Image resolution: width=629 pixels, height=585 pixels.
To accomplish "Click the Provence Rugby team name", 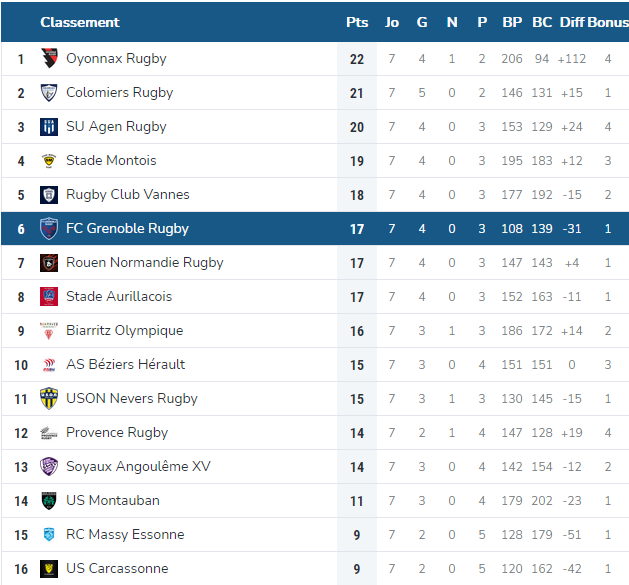I will pos(117,433).
